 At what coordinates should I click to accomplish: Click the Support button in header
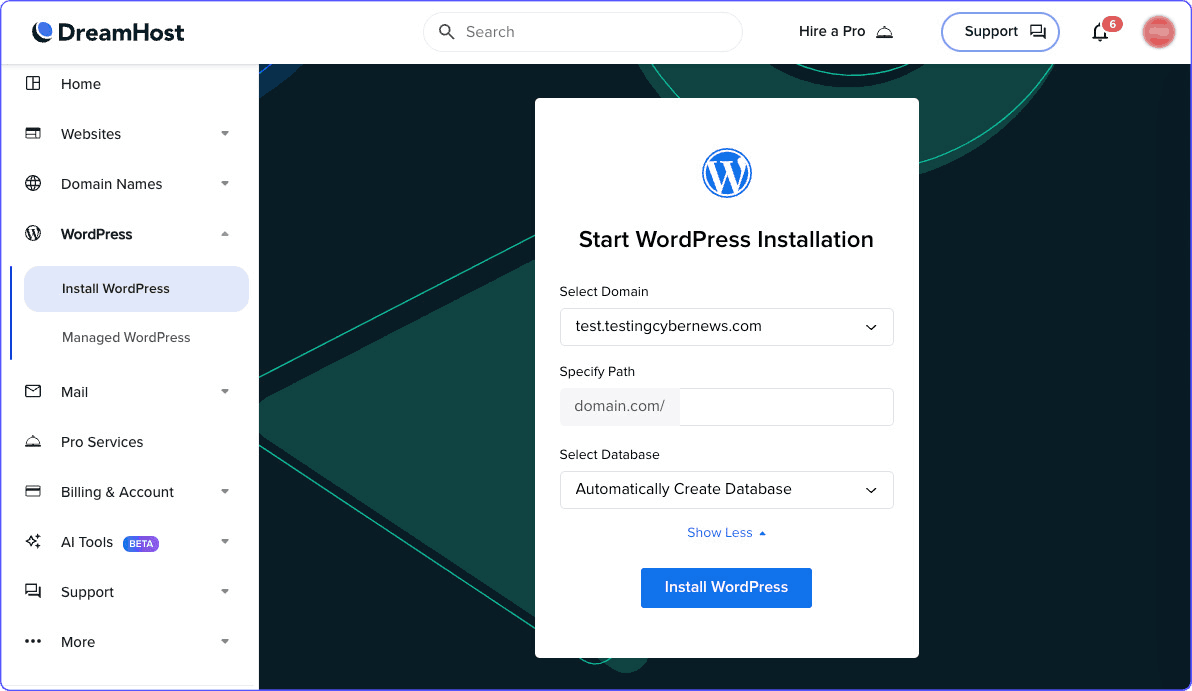point(1000,32)
